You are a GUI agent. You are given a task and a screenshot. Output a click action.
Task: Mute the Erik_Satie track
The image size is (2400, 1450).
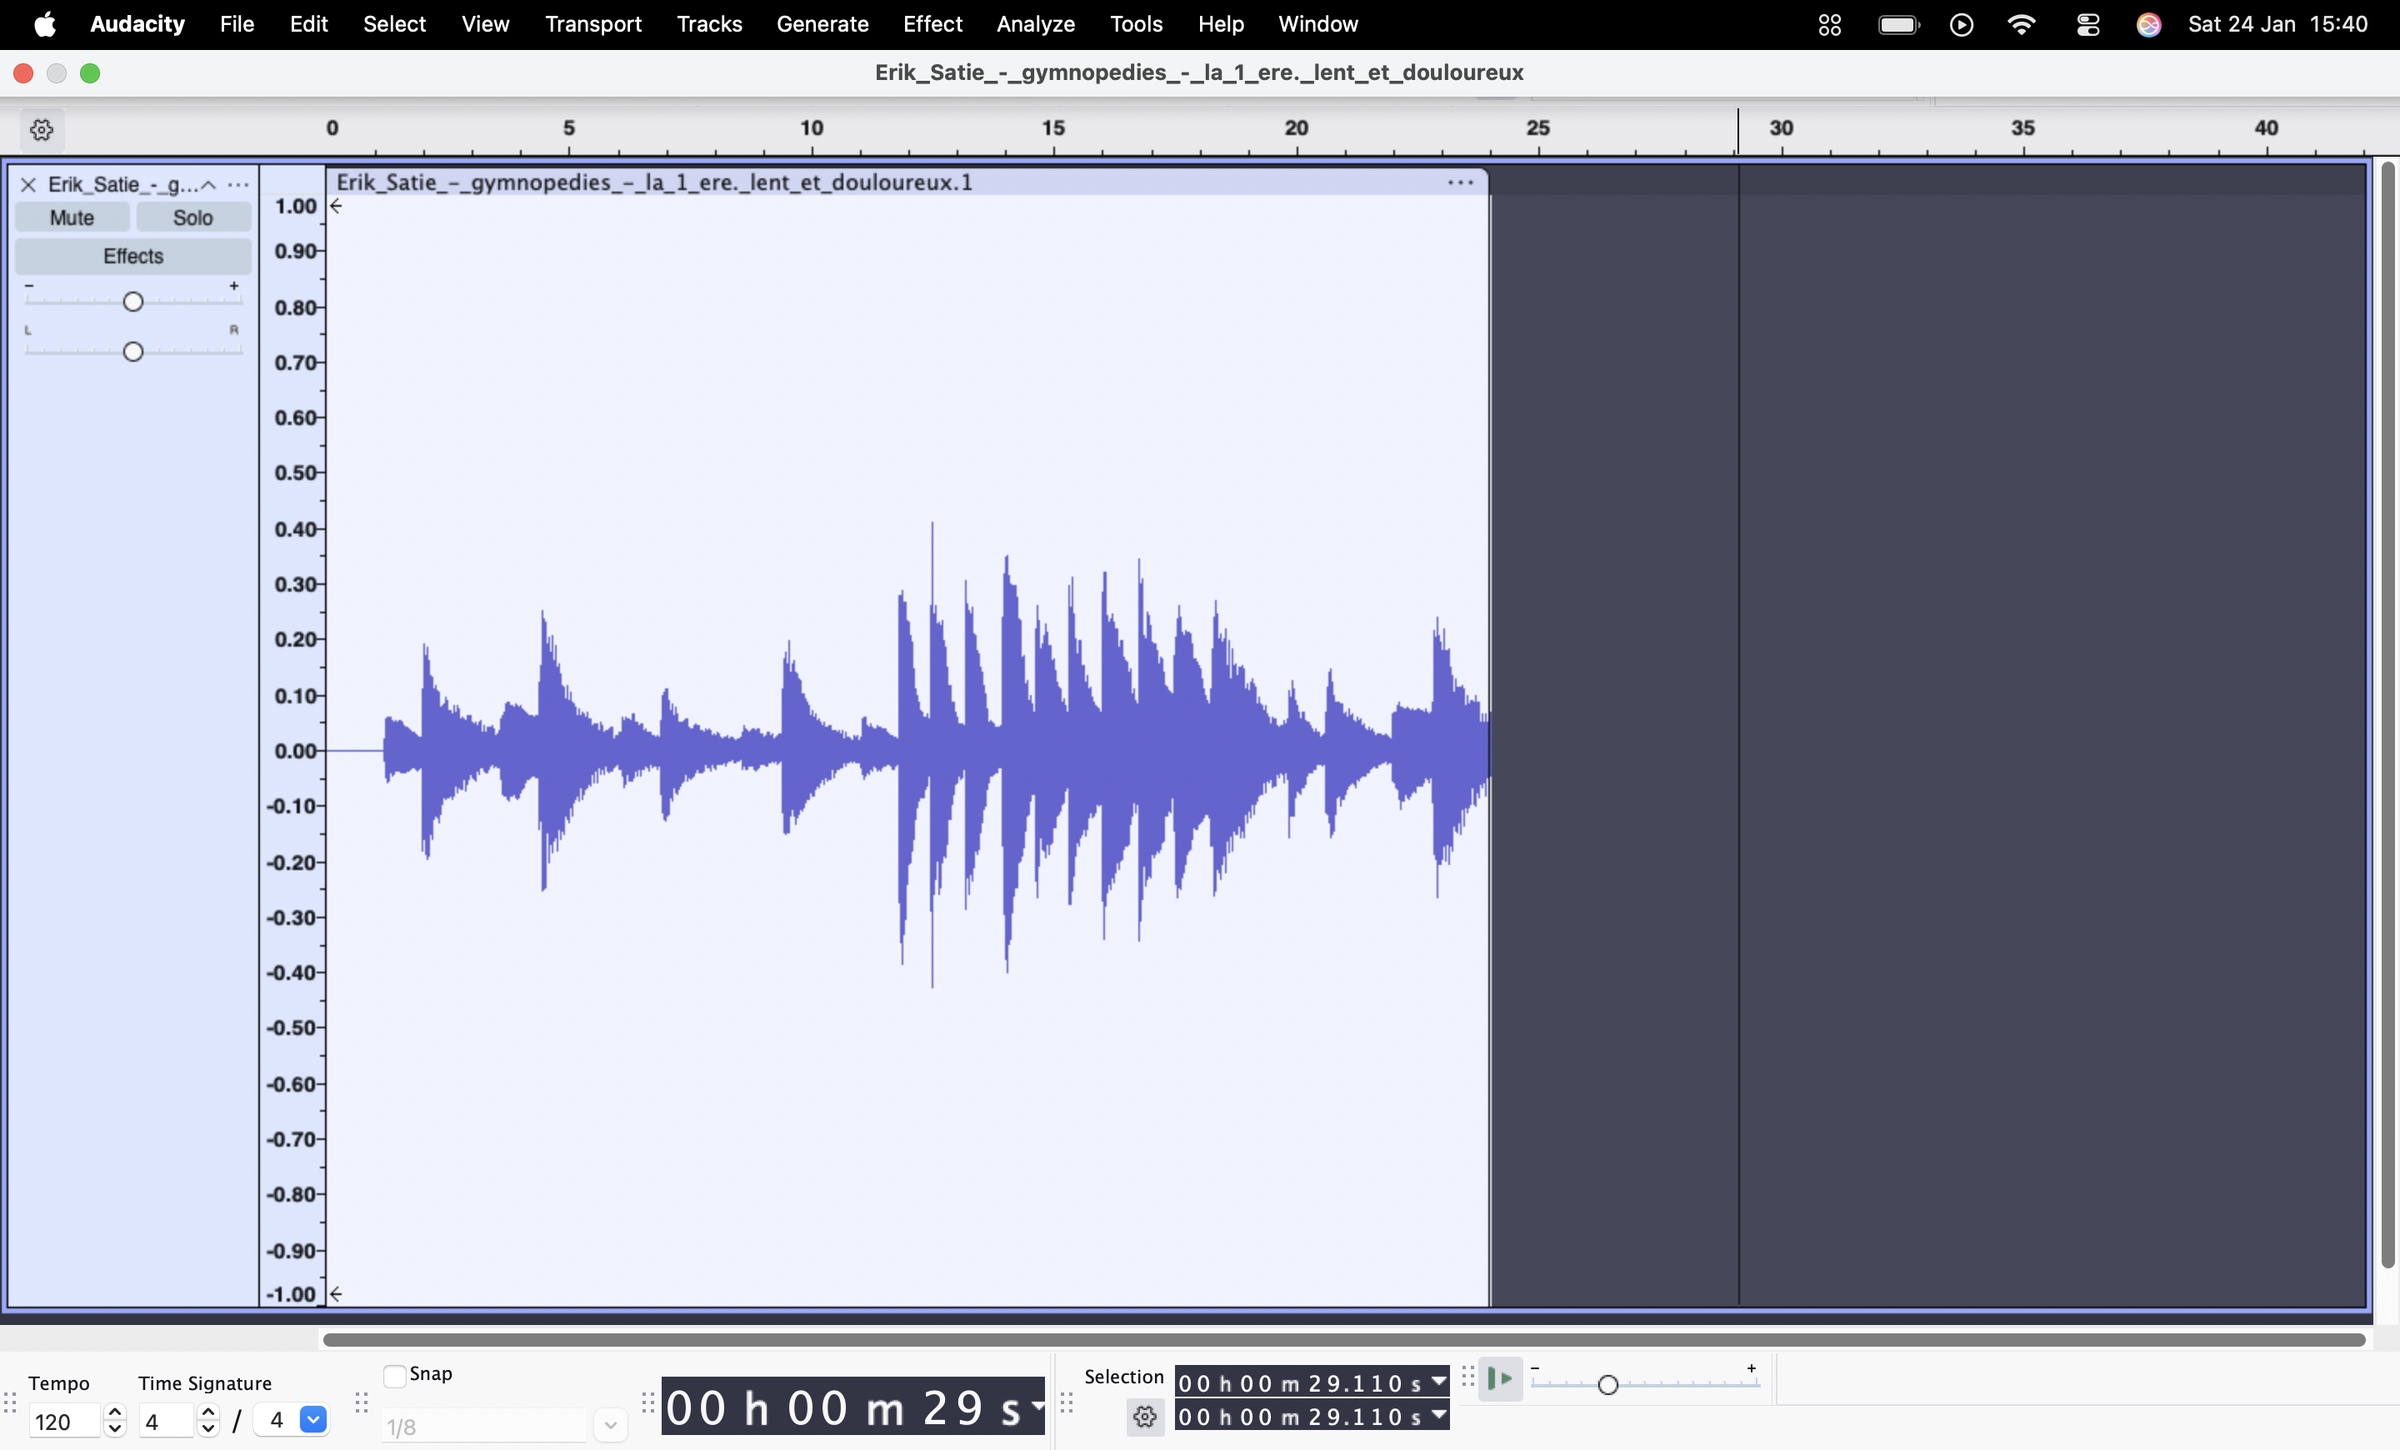[72, 216]
